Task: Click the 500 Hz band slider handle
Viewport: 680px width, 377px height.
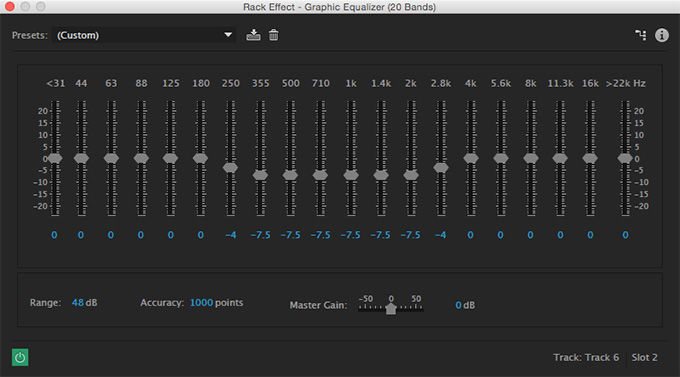Action: click(290, 175)
